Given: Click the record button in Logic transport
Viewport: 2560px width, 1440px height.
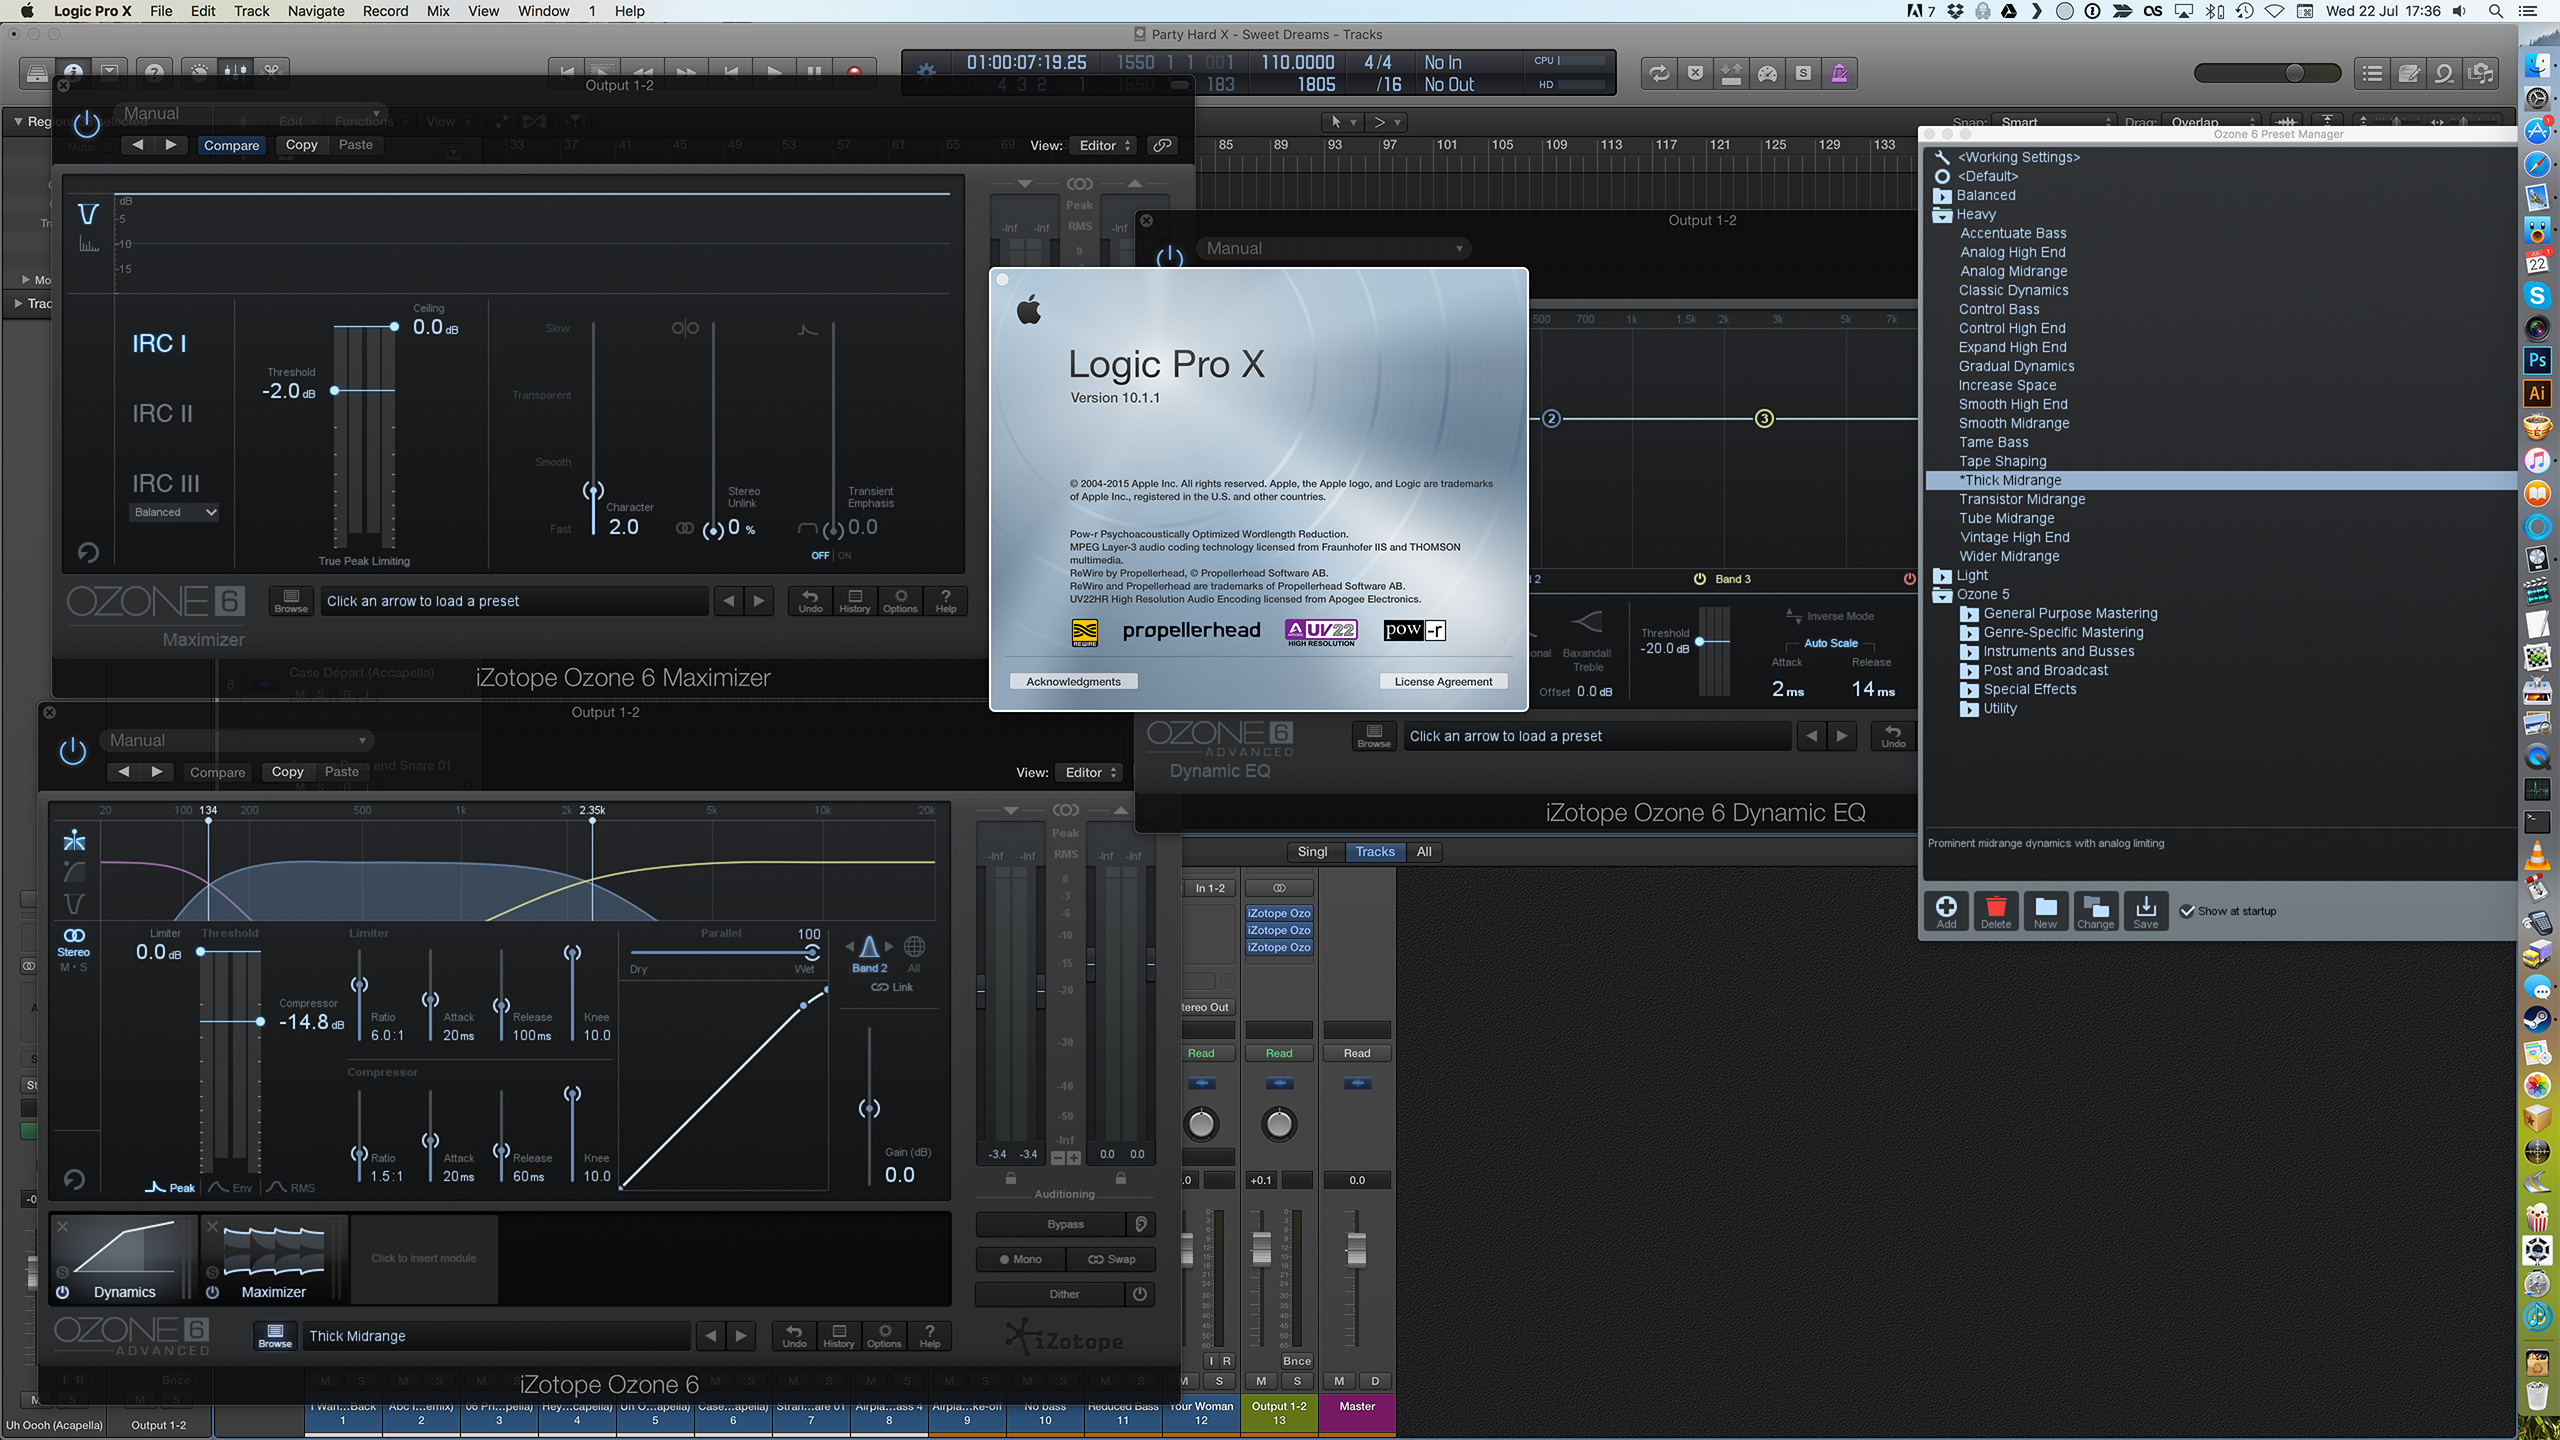Looking at the screenshot, I should tap(854, 72).
